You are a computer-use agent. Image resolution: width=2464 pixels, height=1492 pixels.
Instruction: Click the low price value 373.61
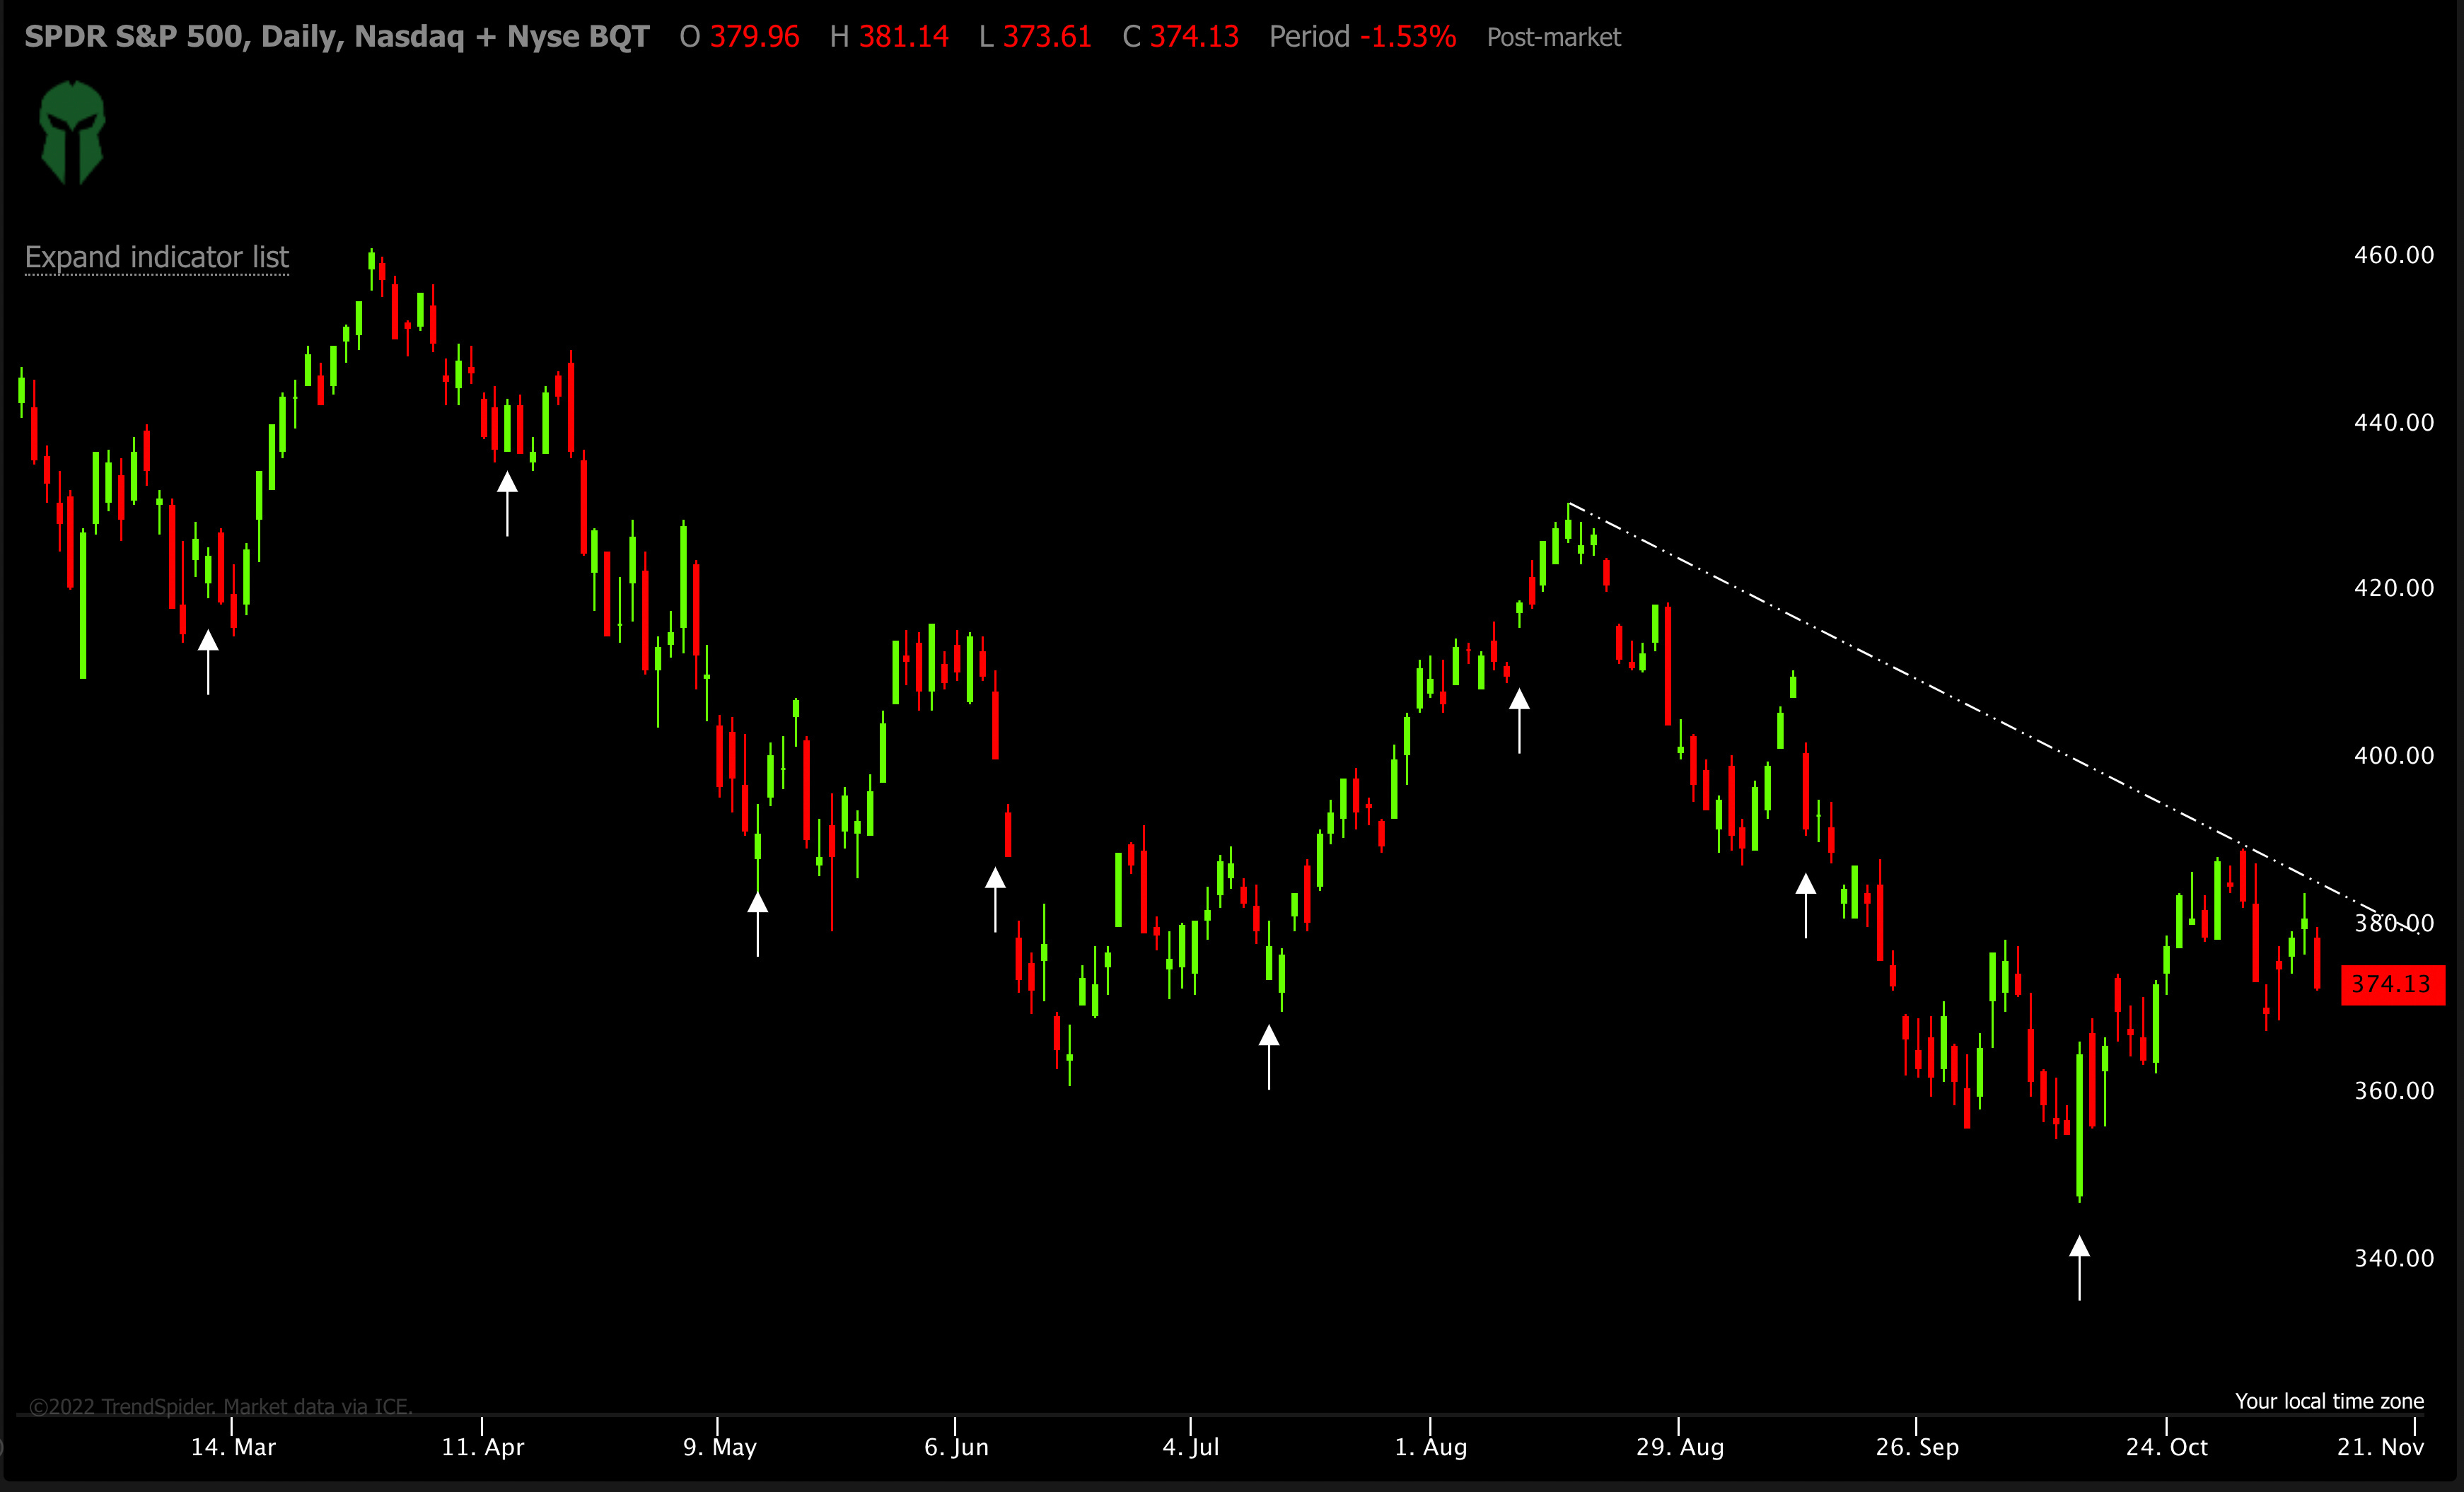1047,37
